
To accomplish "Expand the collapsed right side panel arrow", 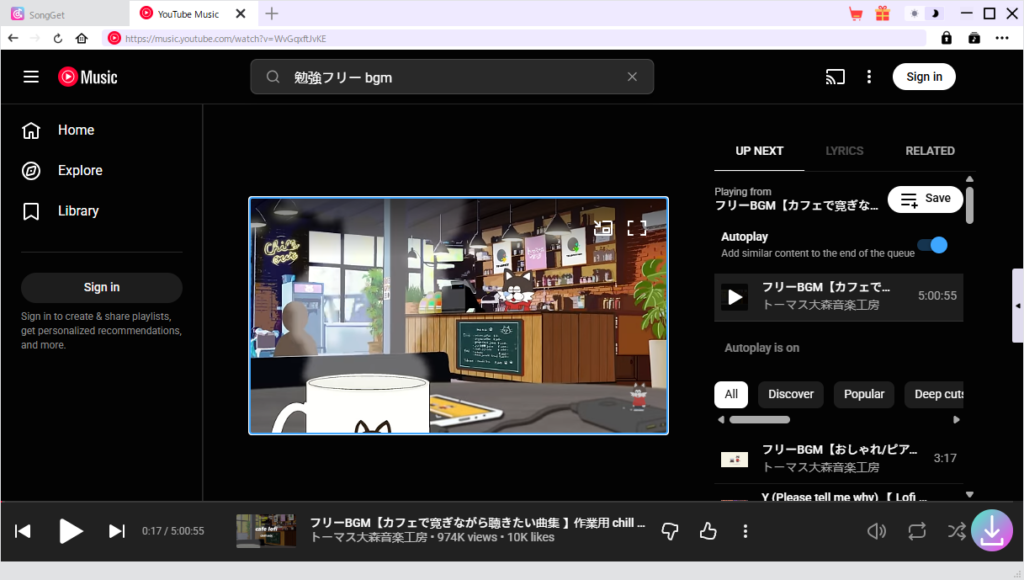I will pos(1018,306).
